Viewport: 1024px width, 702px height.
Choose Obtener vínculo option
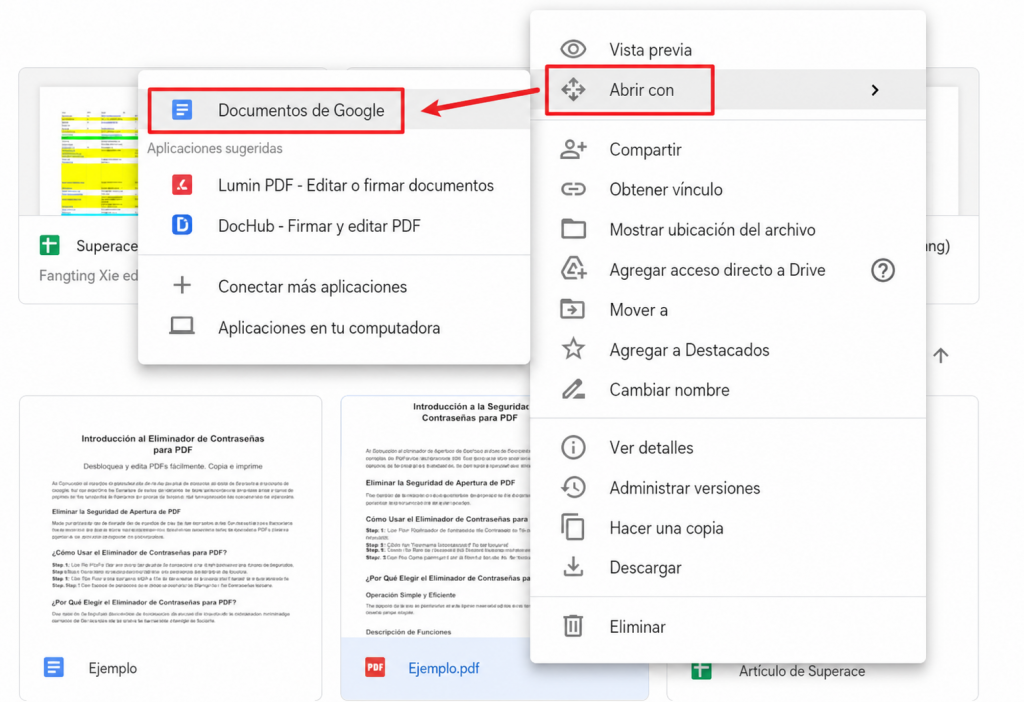click(728, 189)
